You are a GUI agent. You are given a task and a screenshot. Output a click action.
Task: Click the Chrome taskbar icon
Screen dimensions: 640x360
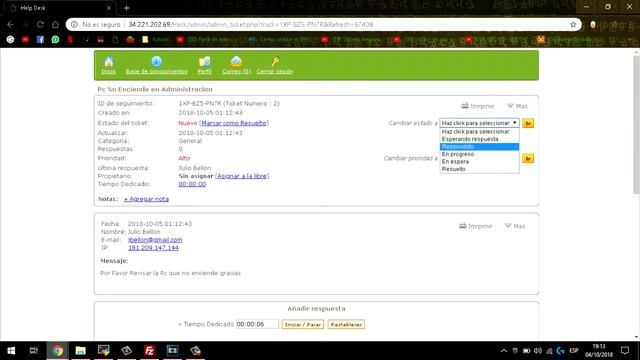pos(58,351)
